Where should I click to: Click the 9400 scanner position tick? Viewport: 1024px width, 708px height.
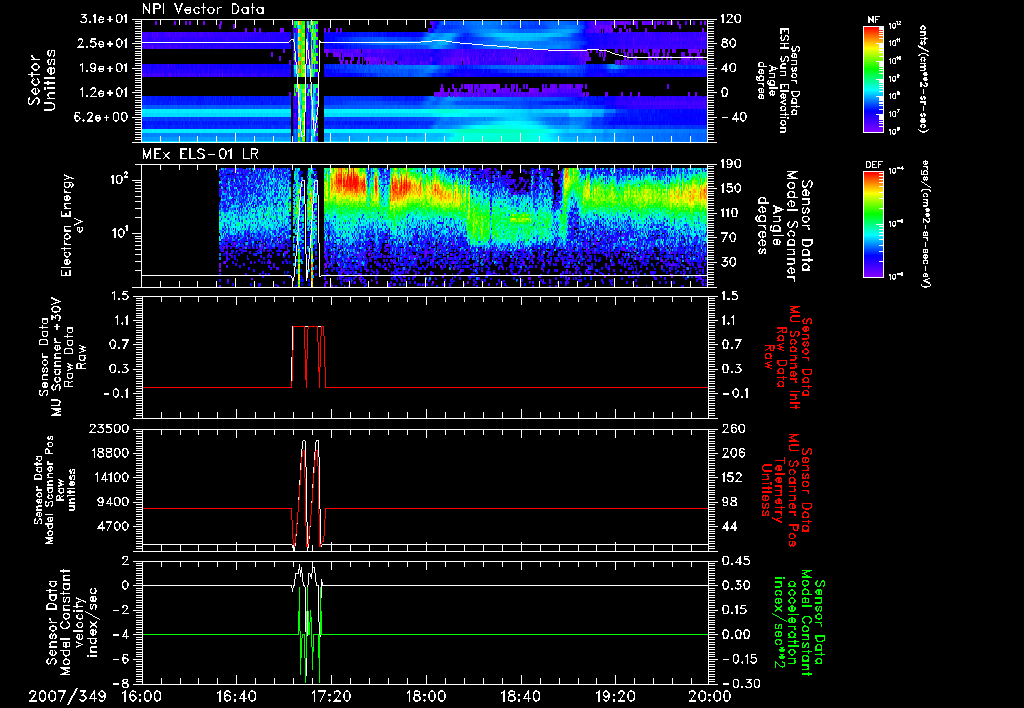(x=114, y=502)
